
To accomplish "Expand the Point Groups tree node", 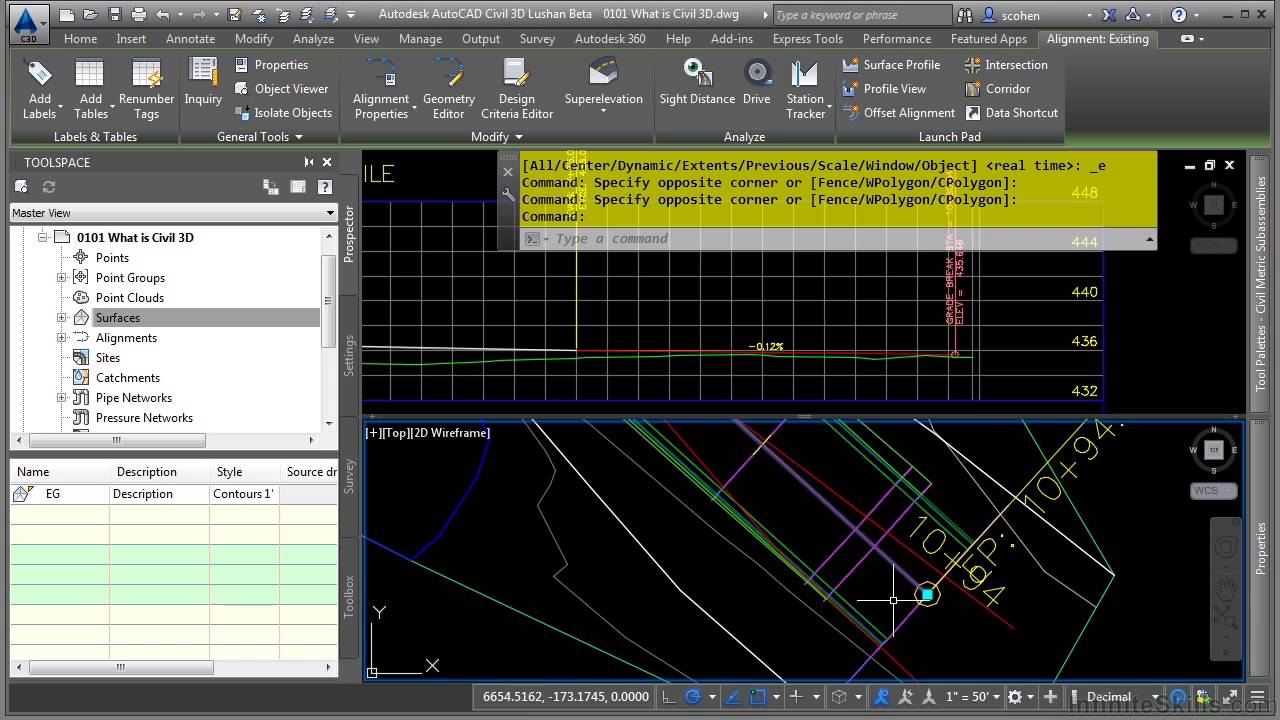I will (62, 278).
